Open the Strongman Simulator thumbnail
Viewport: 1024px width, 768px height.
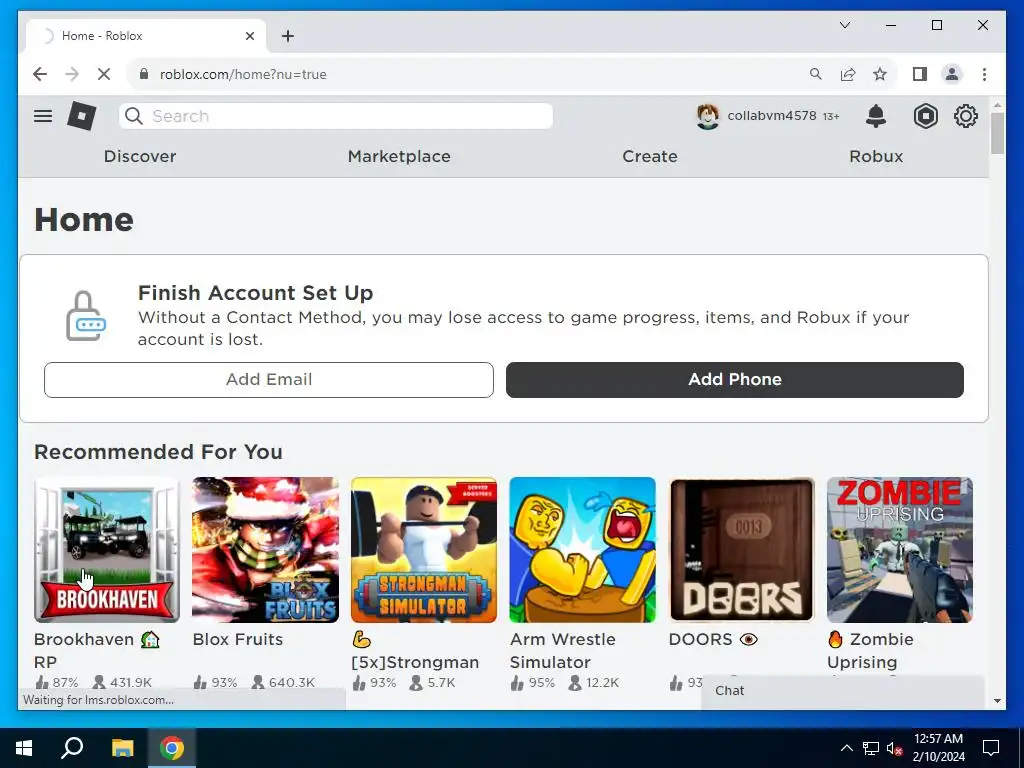[423, 550]
